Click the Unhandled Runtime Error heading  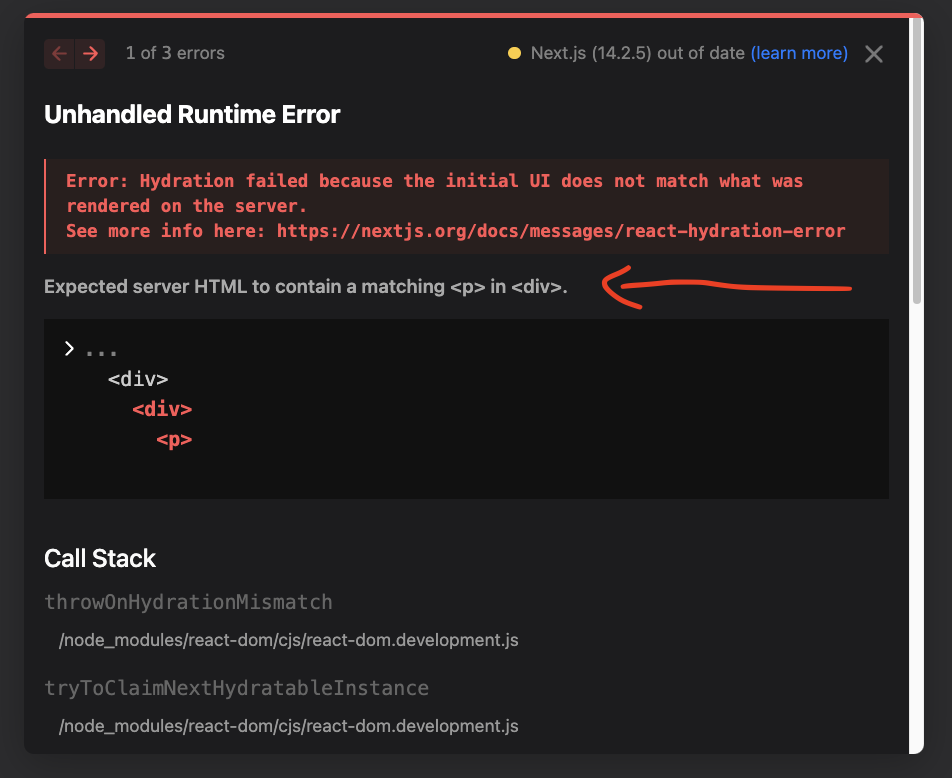[192, 115]
